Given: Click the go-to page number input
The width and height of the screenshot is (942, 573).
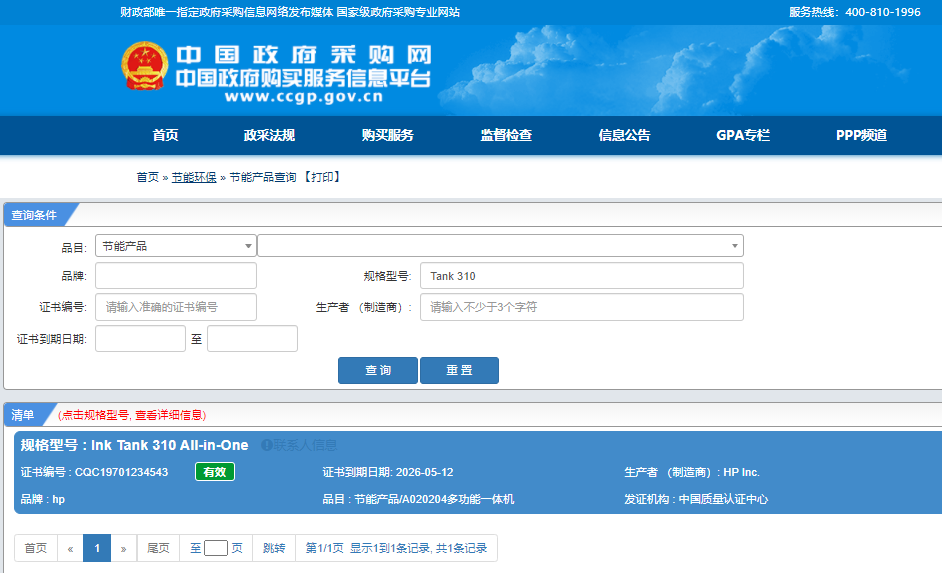Looking at the screenshot, I should tap(216, 548).
